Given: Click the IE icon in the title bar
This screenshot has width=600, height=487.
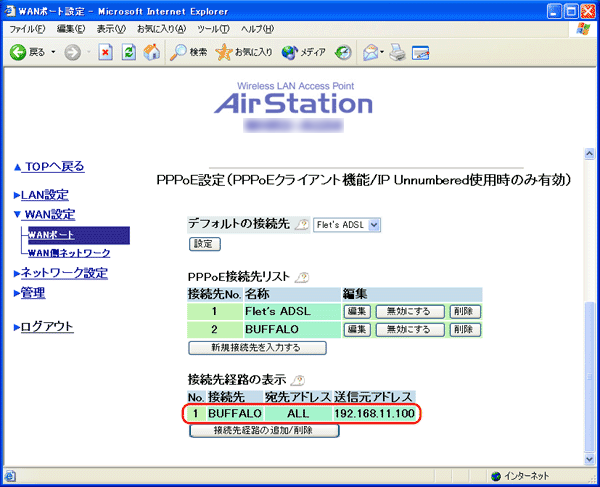Looking at the screenshot, I should pyautogui.click(x=9, y=11).
